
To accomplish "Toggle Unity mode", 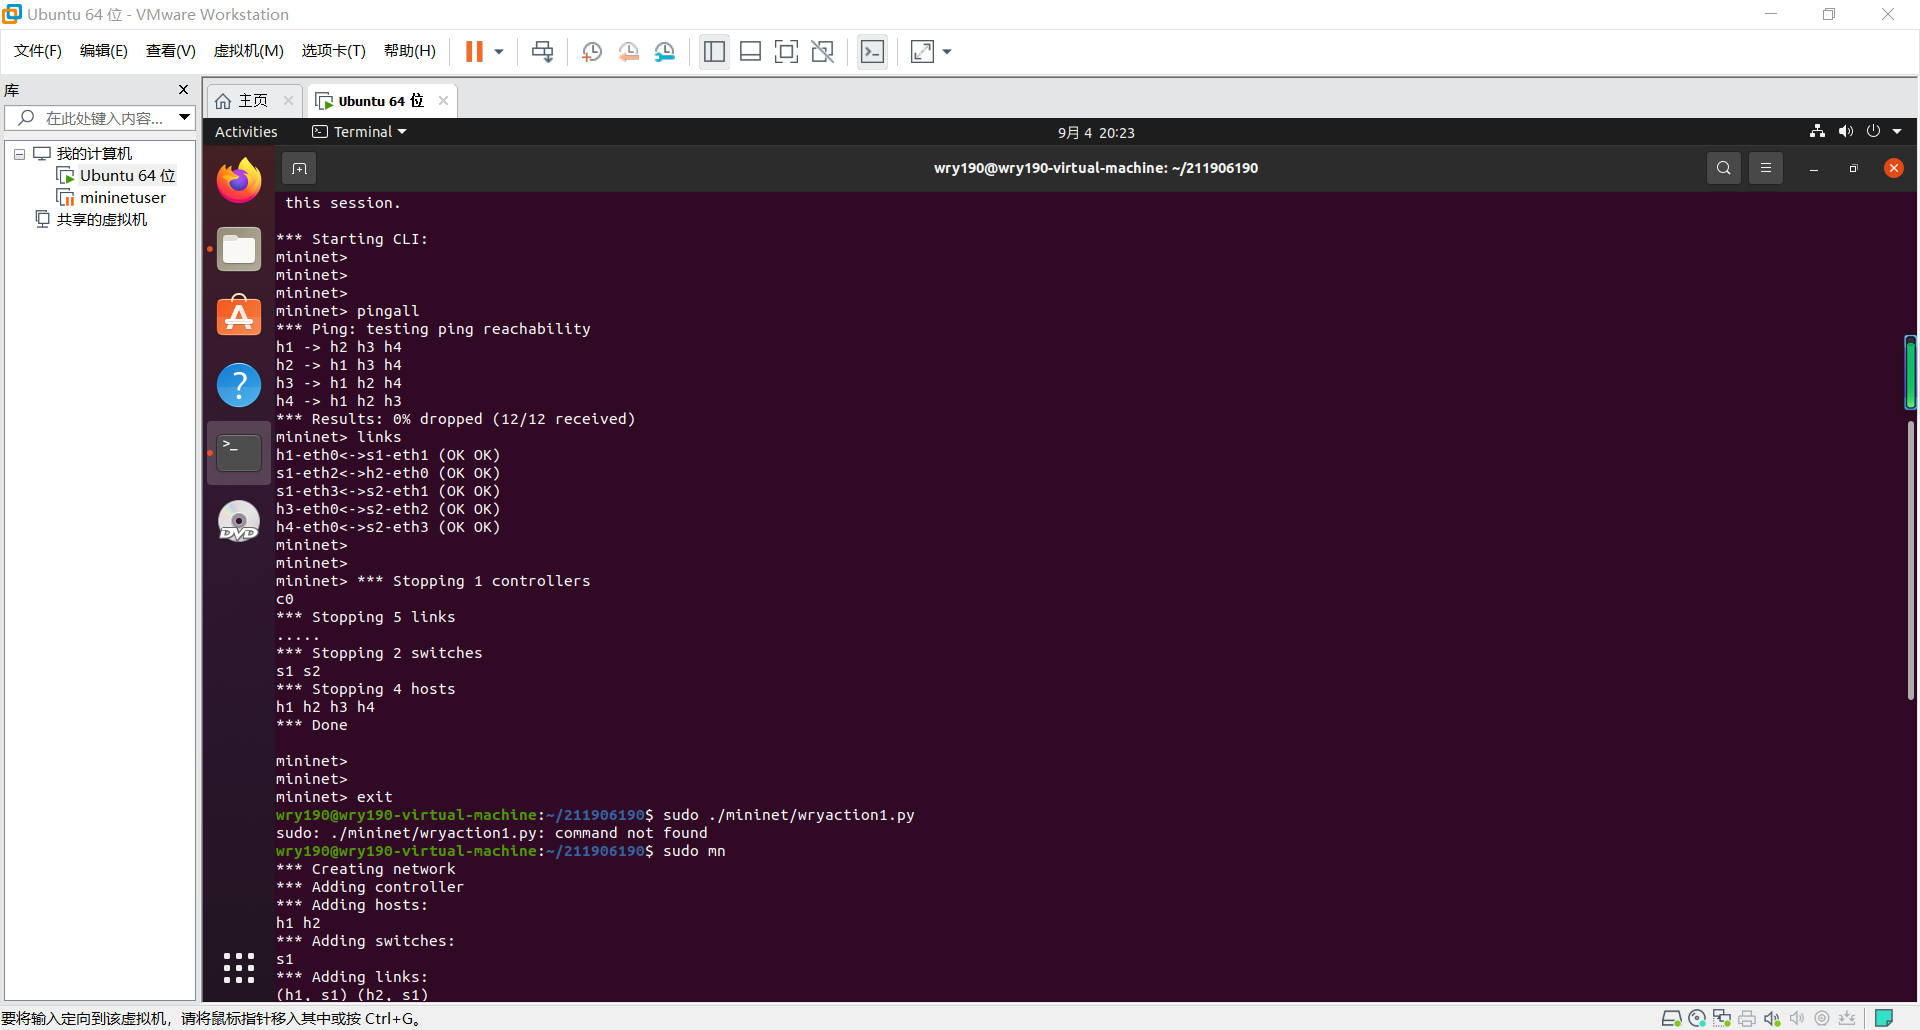I will pos(822,52).
